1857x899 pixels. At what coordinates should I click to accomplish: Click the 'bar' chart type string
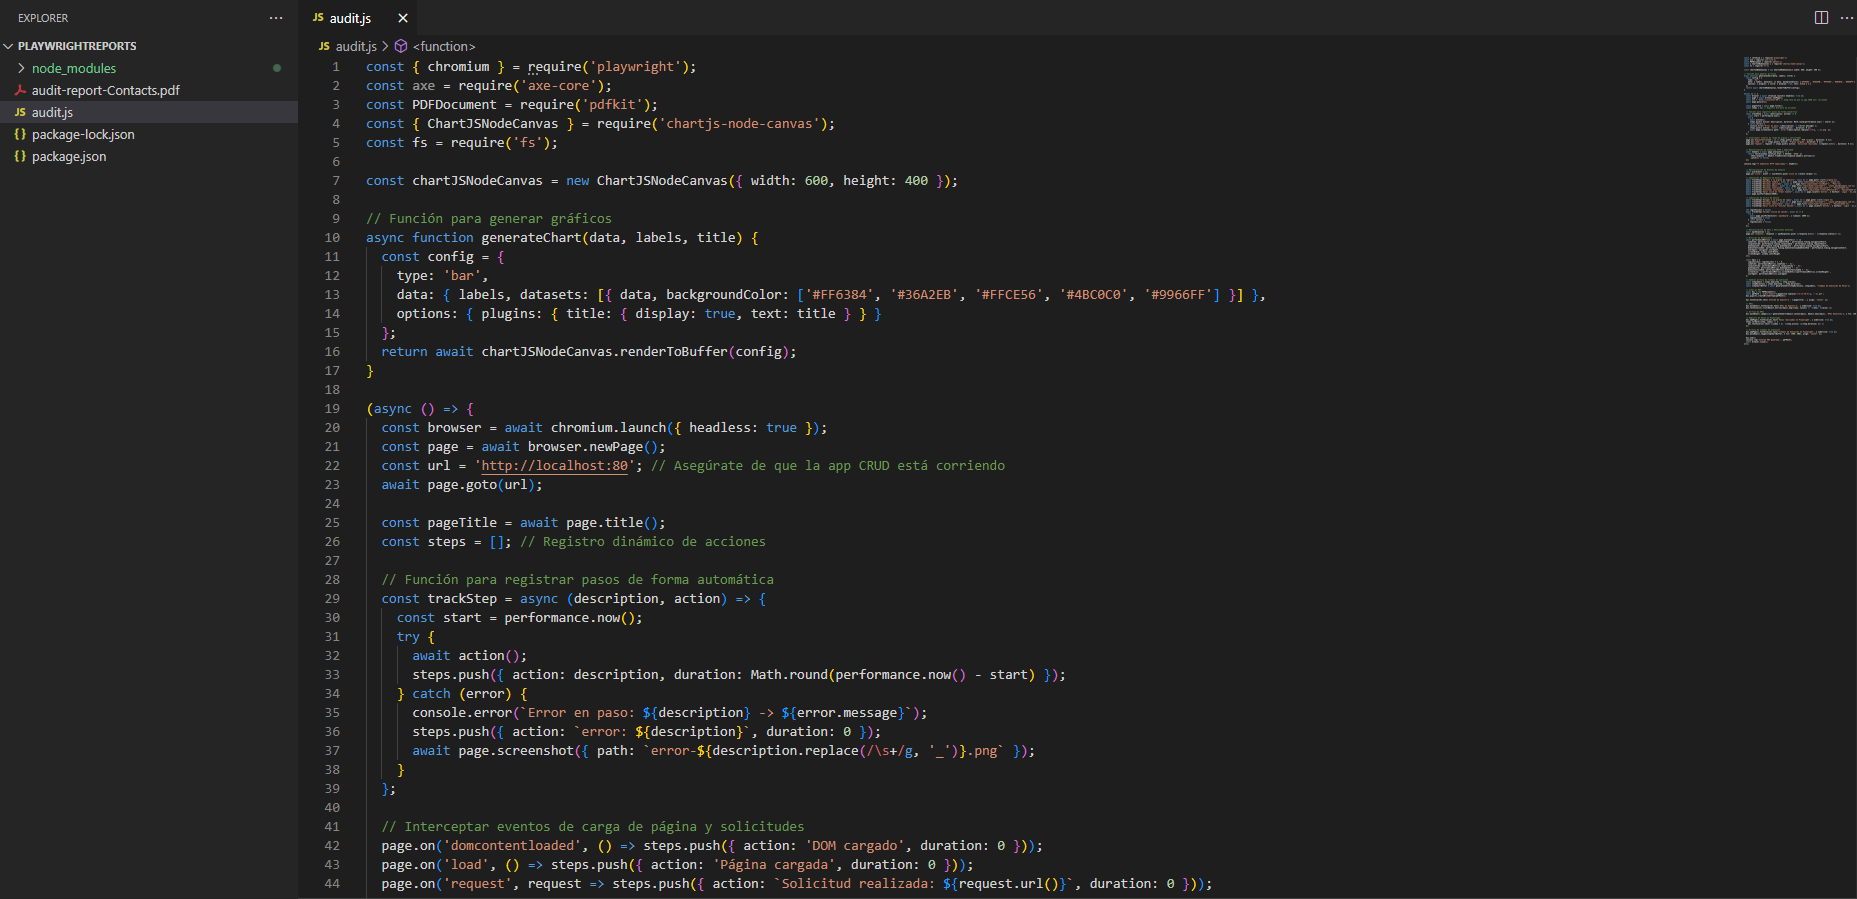point(462,276)
